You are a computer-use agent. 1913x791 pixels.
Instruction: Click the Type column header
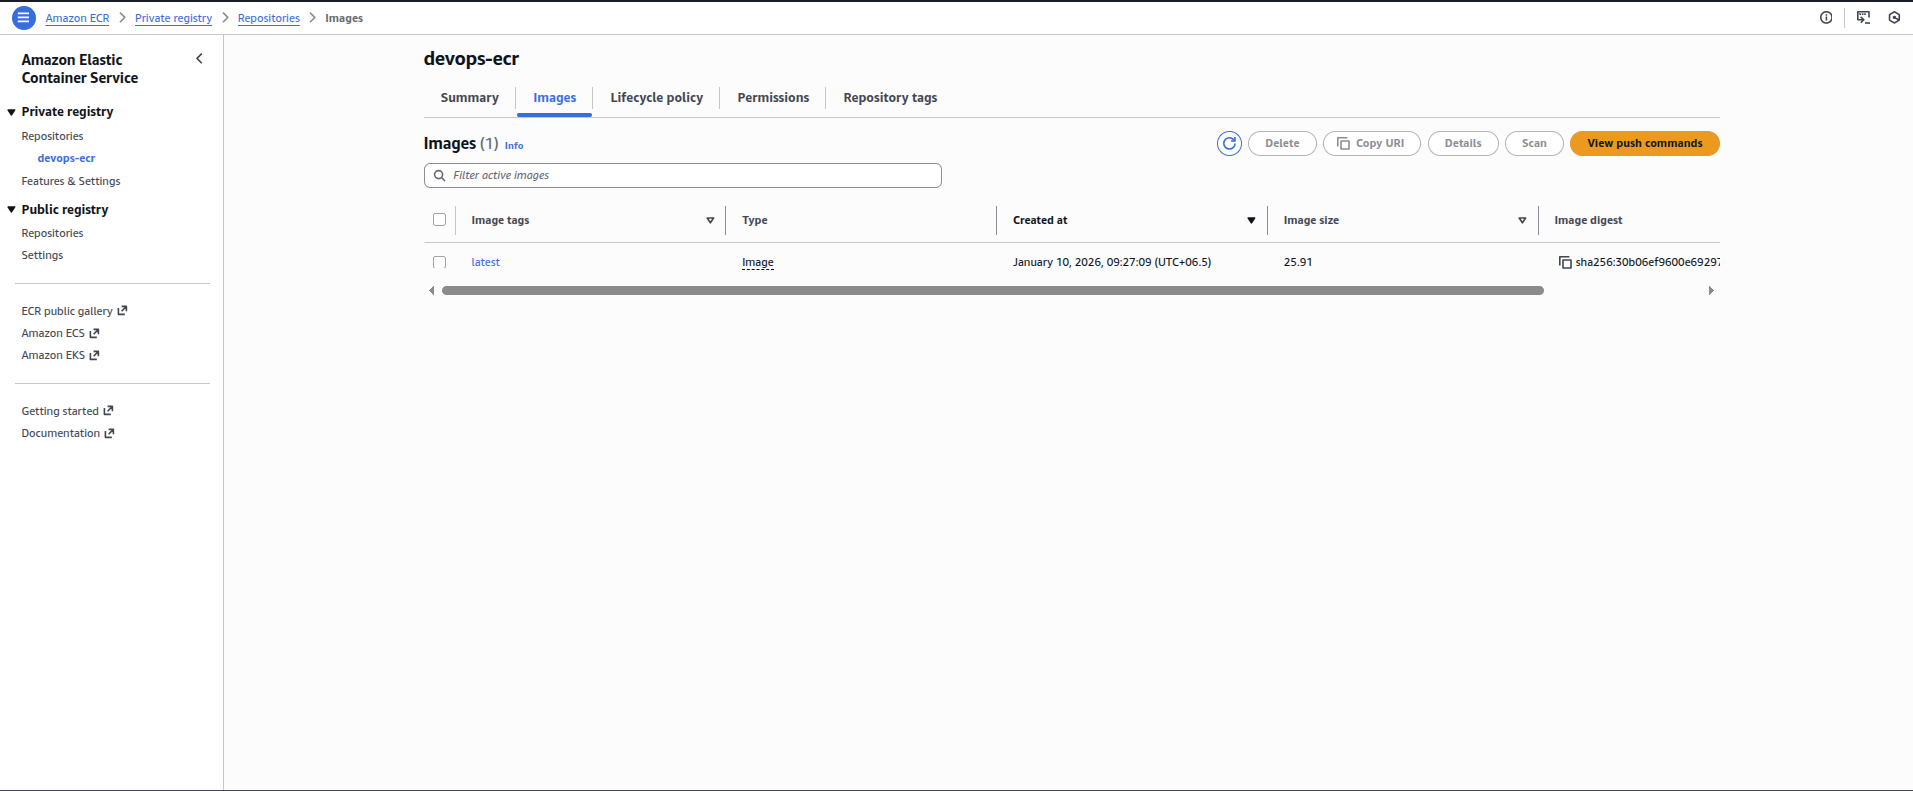754,220
